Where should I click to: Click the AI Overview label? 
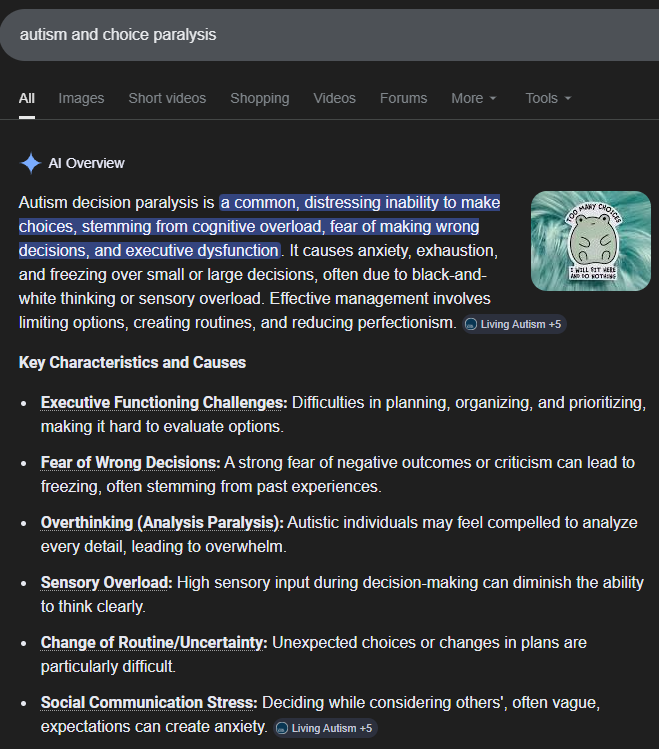[86, 163]
